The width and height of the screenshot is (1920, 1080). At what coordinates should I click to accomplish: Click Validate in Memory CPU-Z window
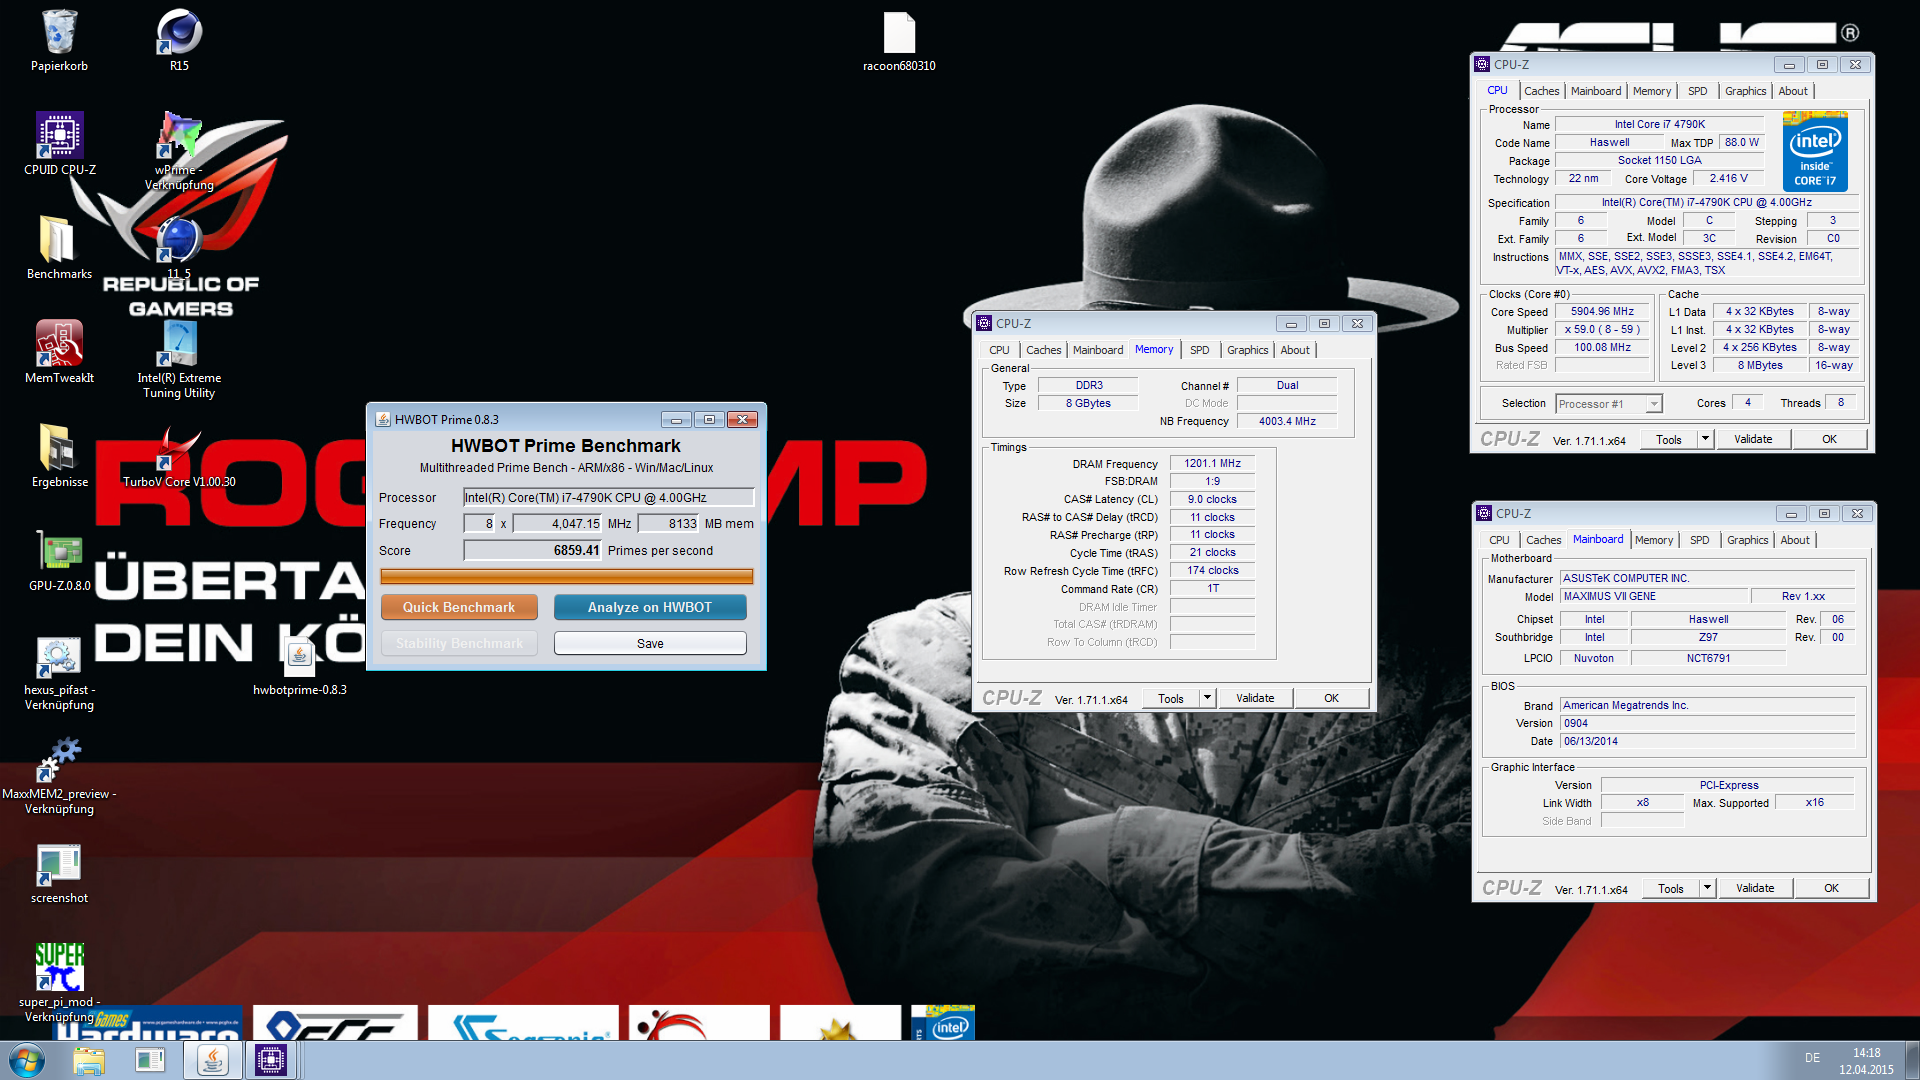(x=1255, y=698)
